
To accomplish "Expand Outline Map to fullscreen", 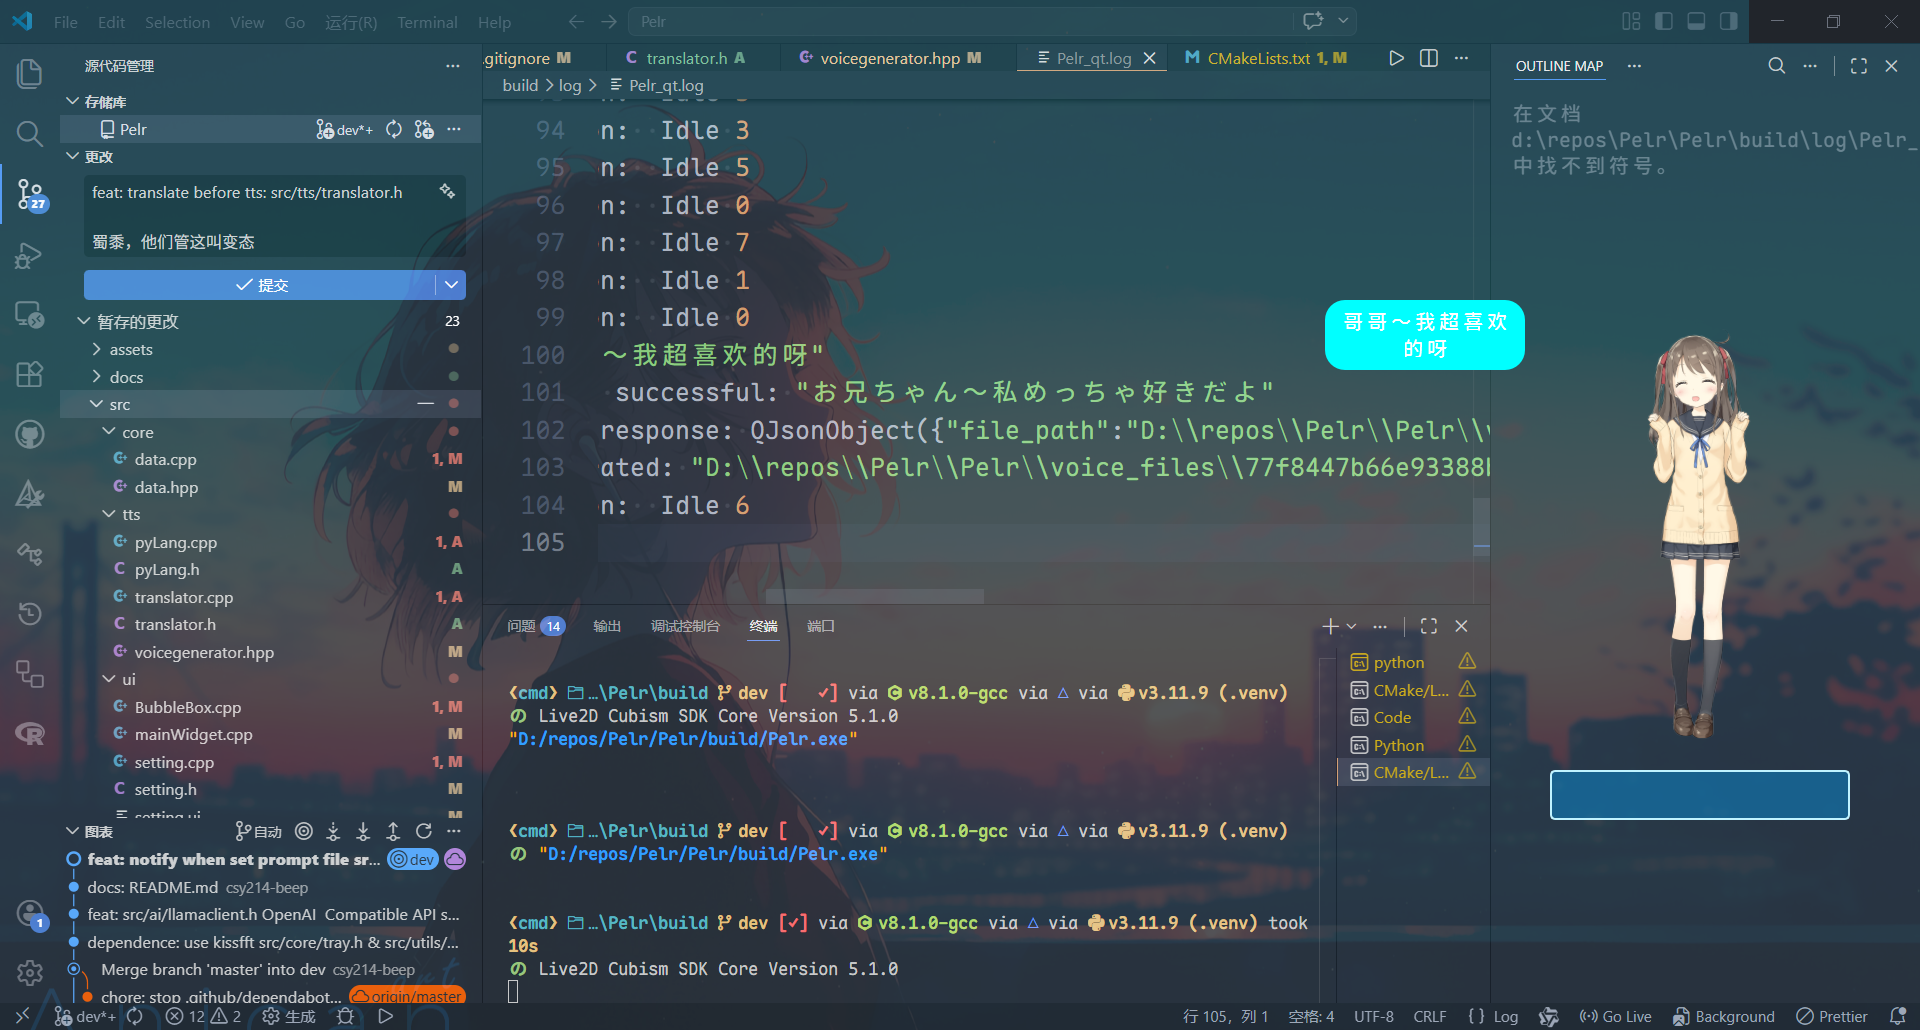I will 1859,66.
